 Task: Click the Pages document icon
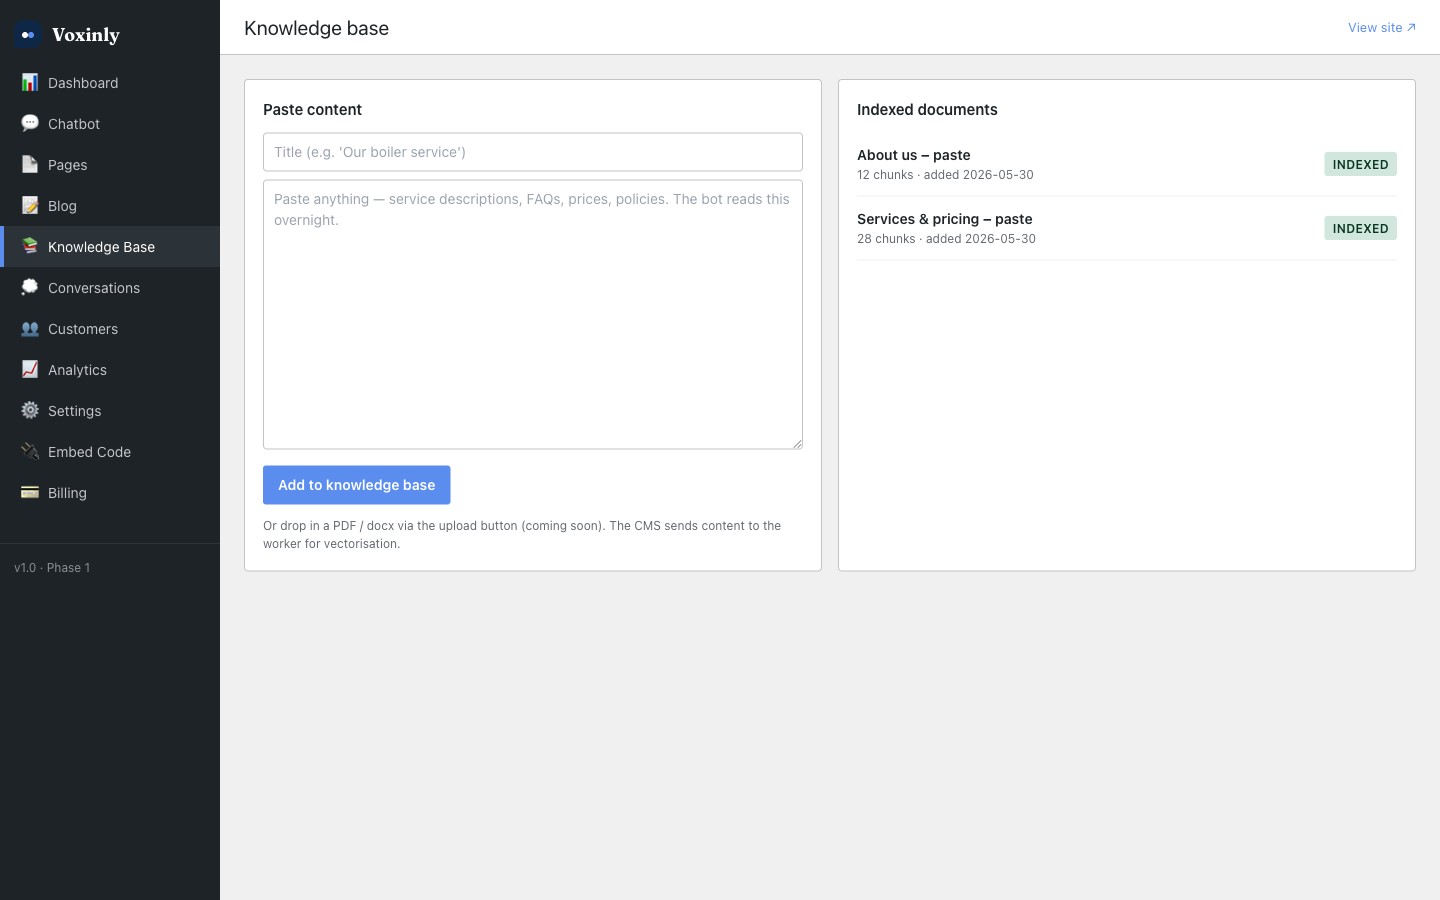30,164
